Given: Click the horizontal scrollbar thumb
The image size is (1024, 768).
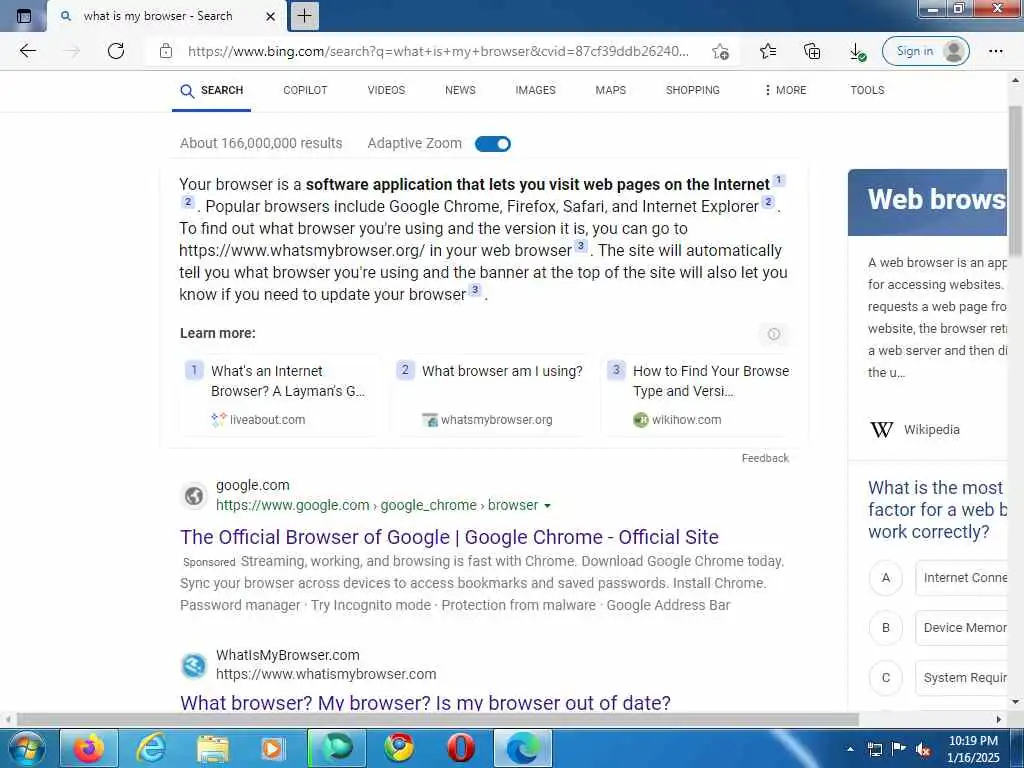Looking at the screenshot, I should click(x=438, y=720).
